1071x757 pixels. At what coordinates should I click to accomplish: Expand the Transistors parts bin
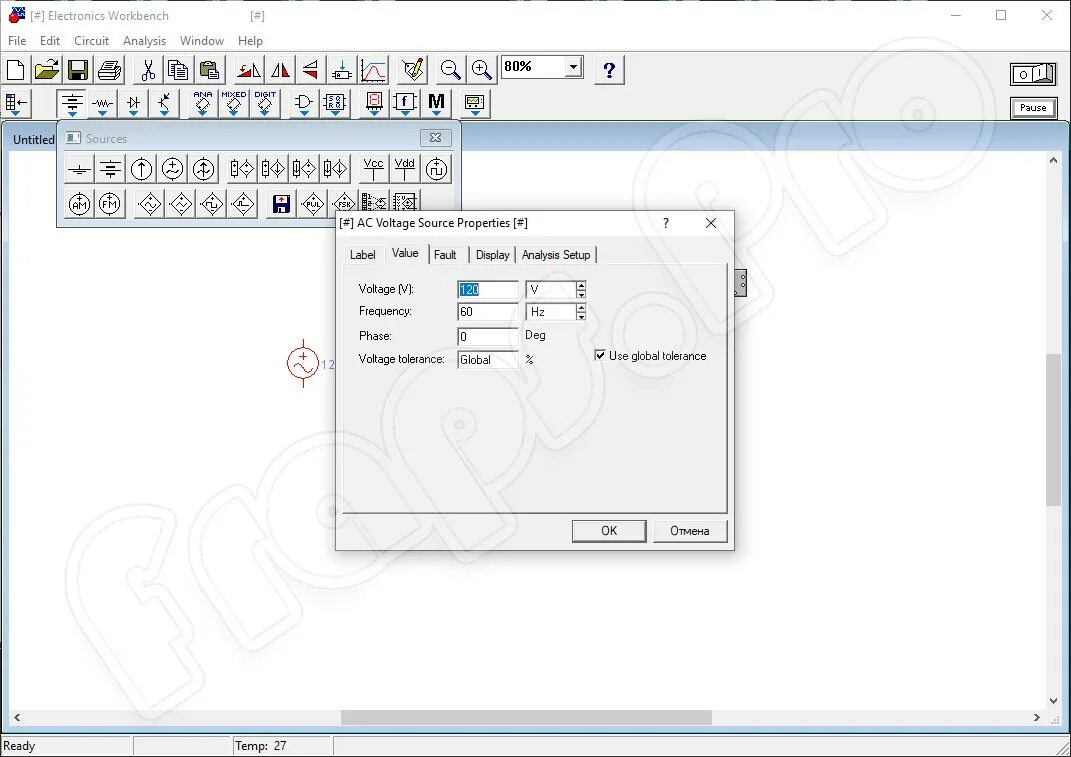coord(164,104)
